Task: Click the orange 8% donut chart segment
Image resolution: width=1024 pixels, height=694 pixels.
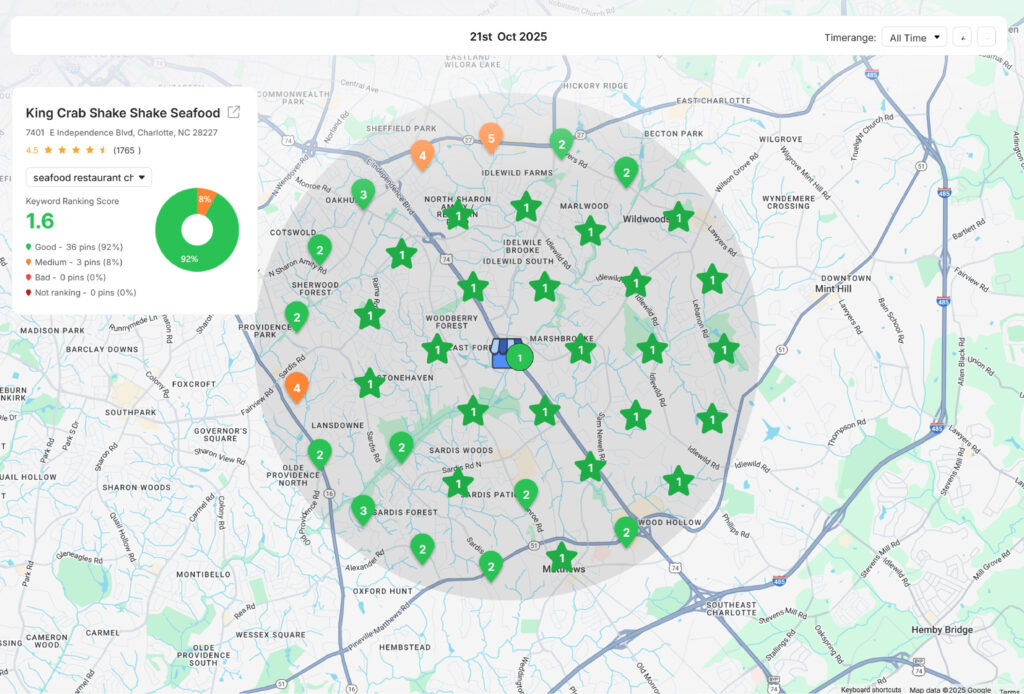Action: (205, 199)
